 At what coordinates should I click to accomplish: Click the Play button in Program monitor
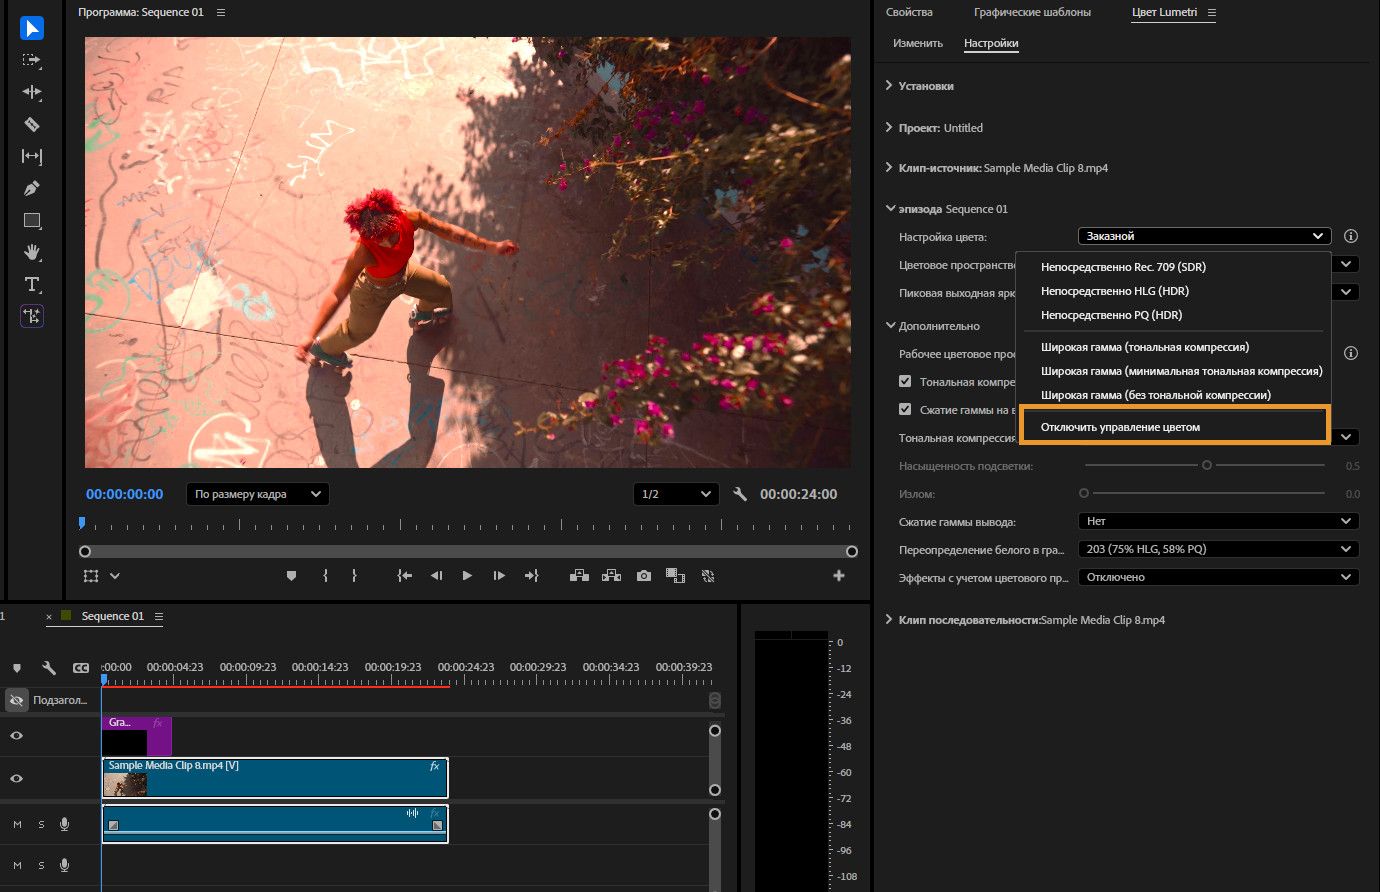[x=467, y=576]
